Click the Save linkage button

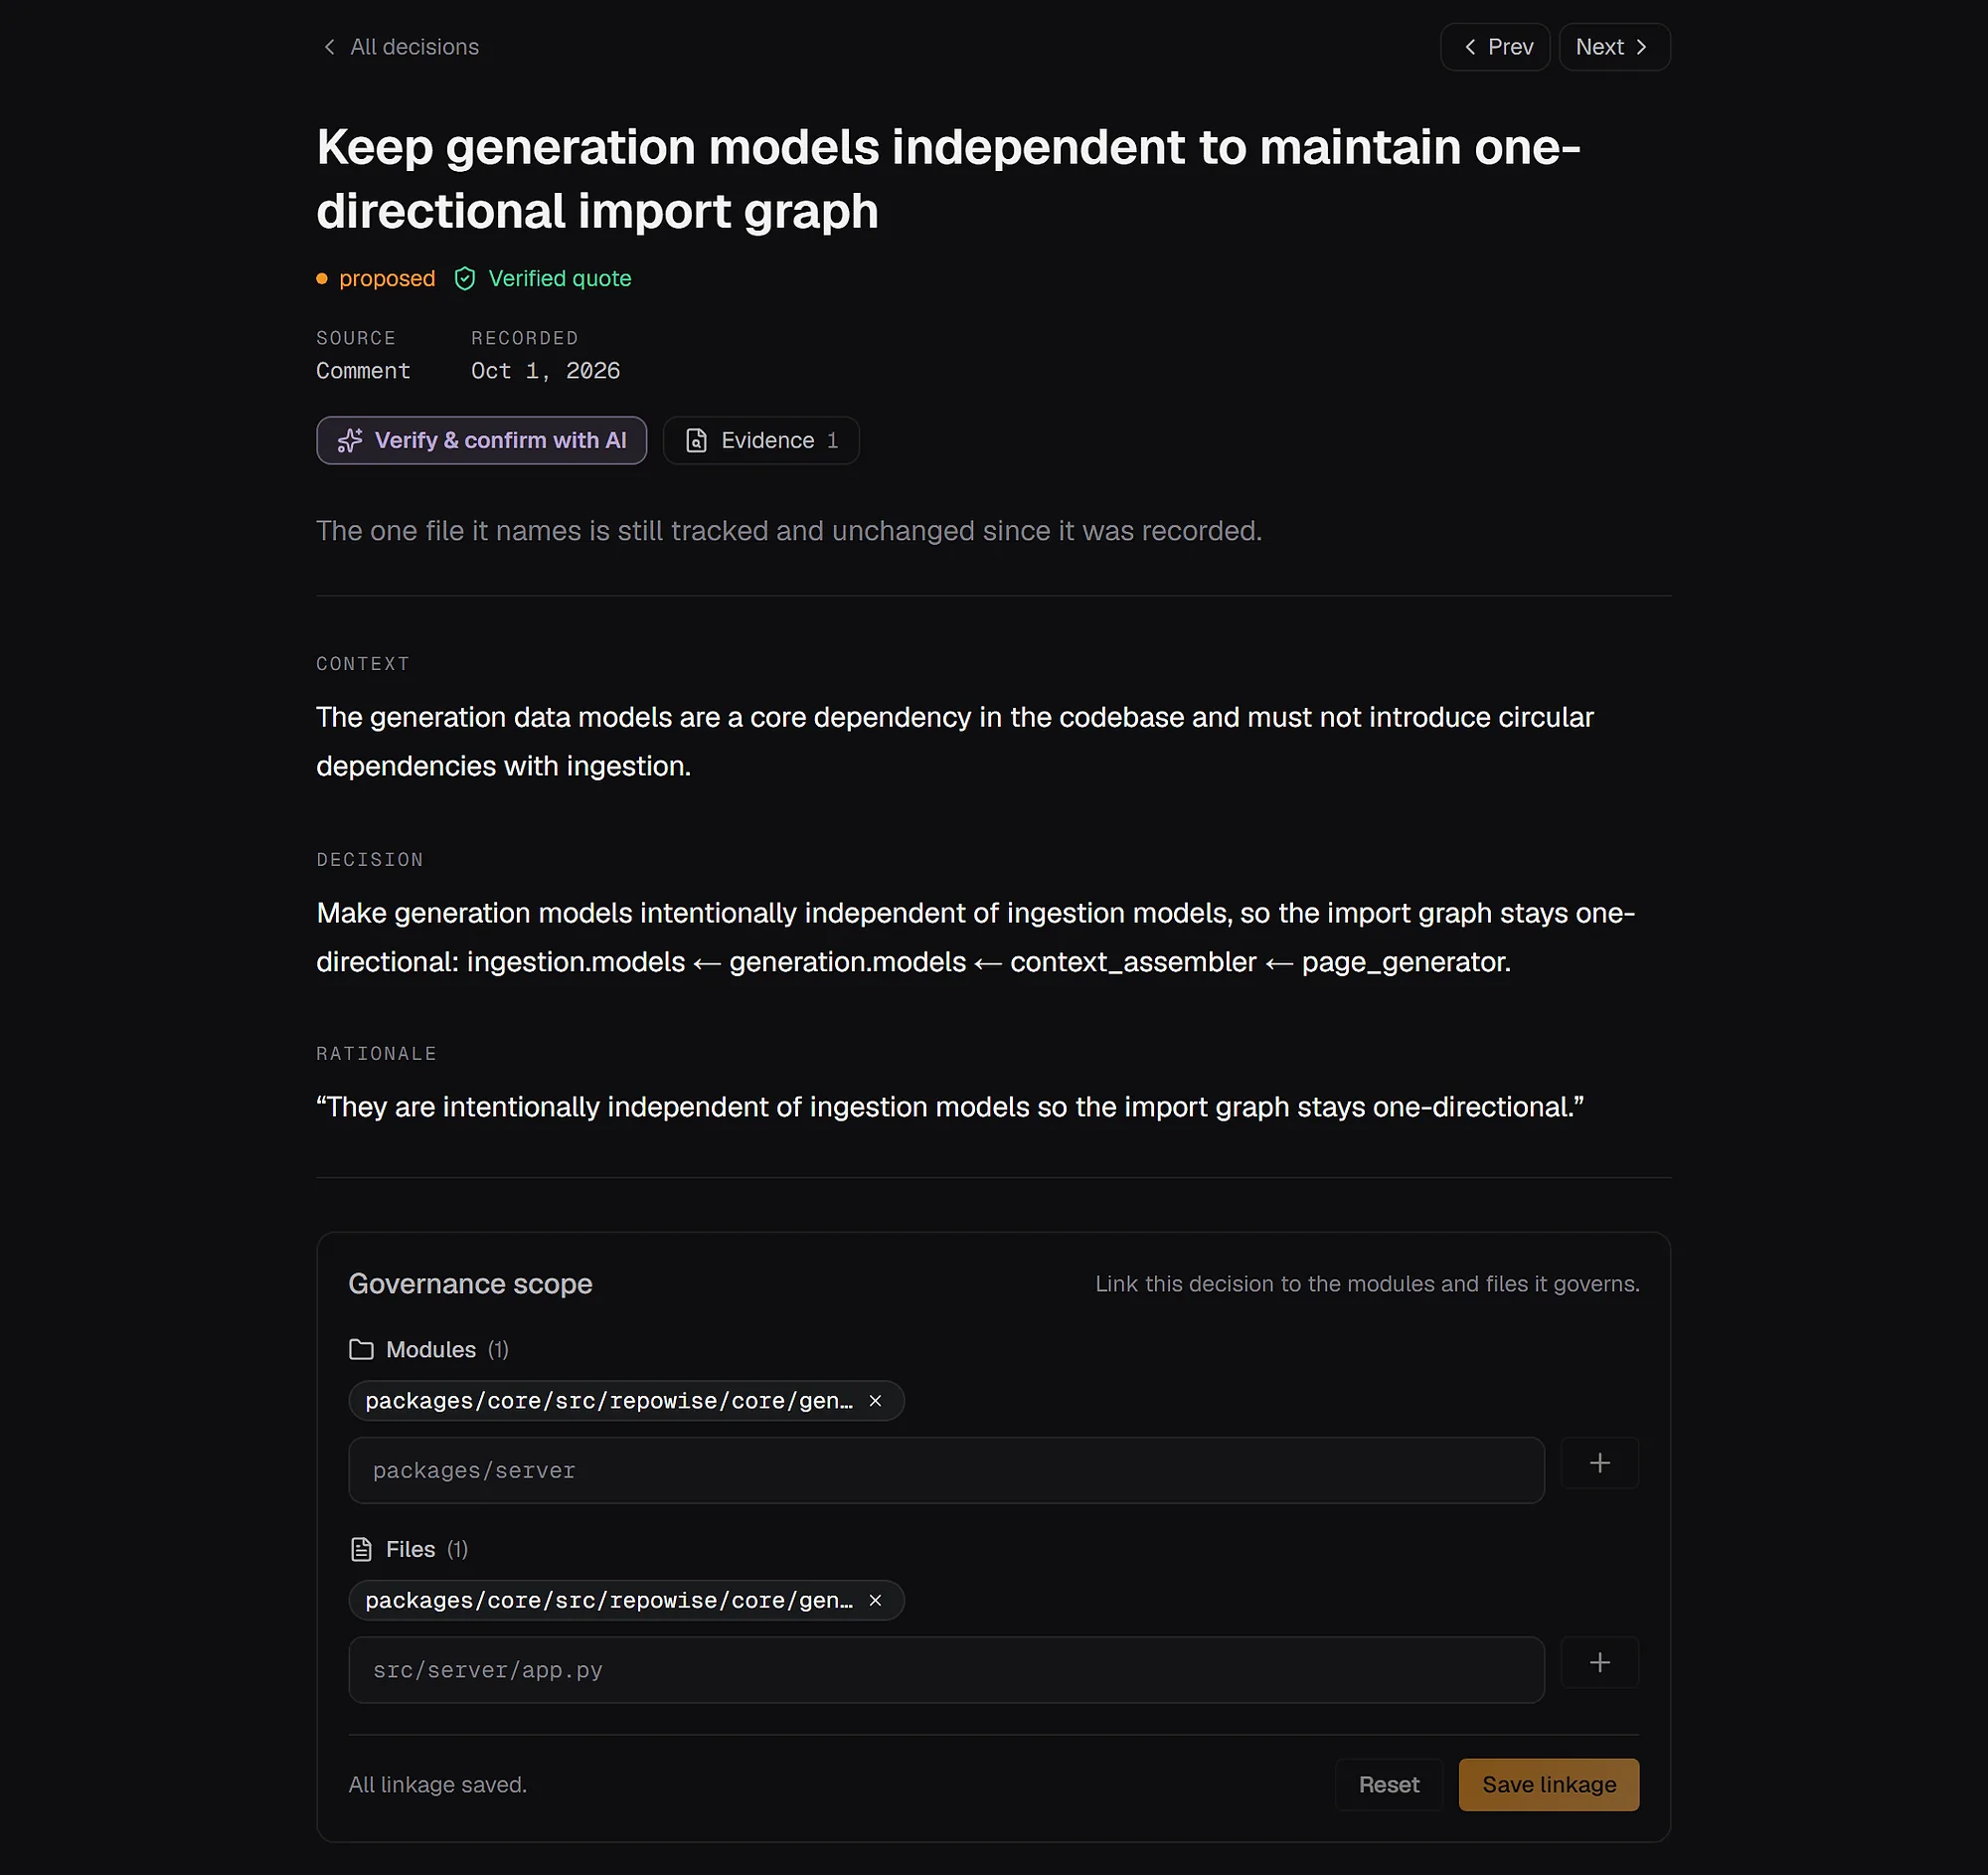tap(1549, 1785)
